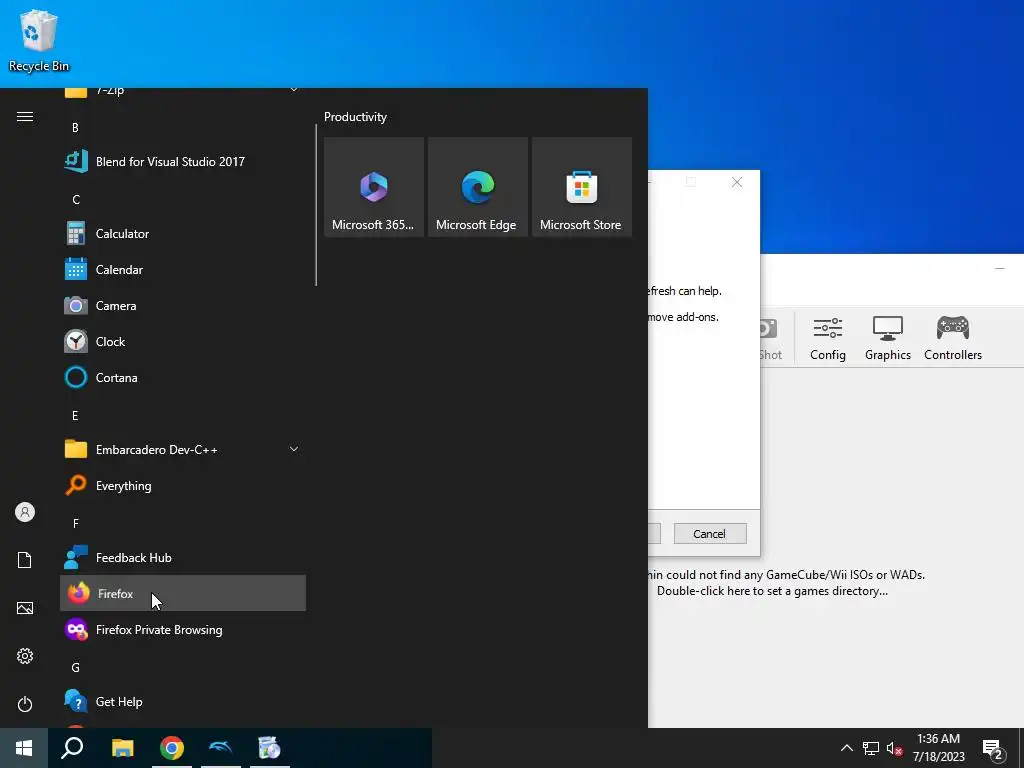Select the Recycle Bin on the desktop
Screen dimensions: 1024x768
pos(39,40)
